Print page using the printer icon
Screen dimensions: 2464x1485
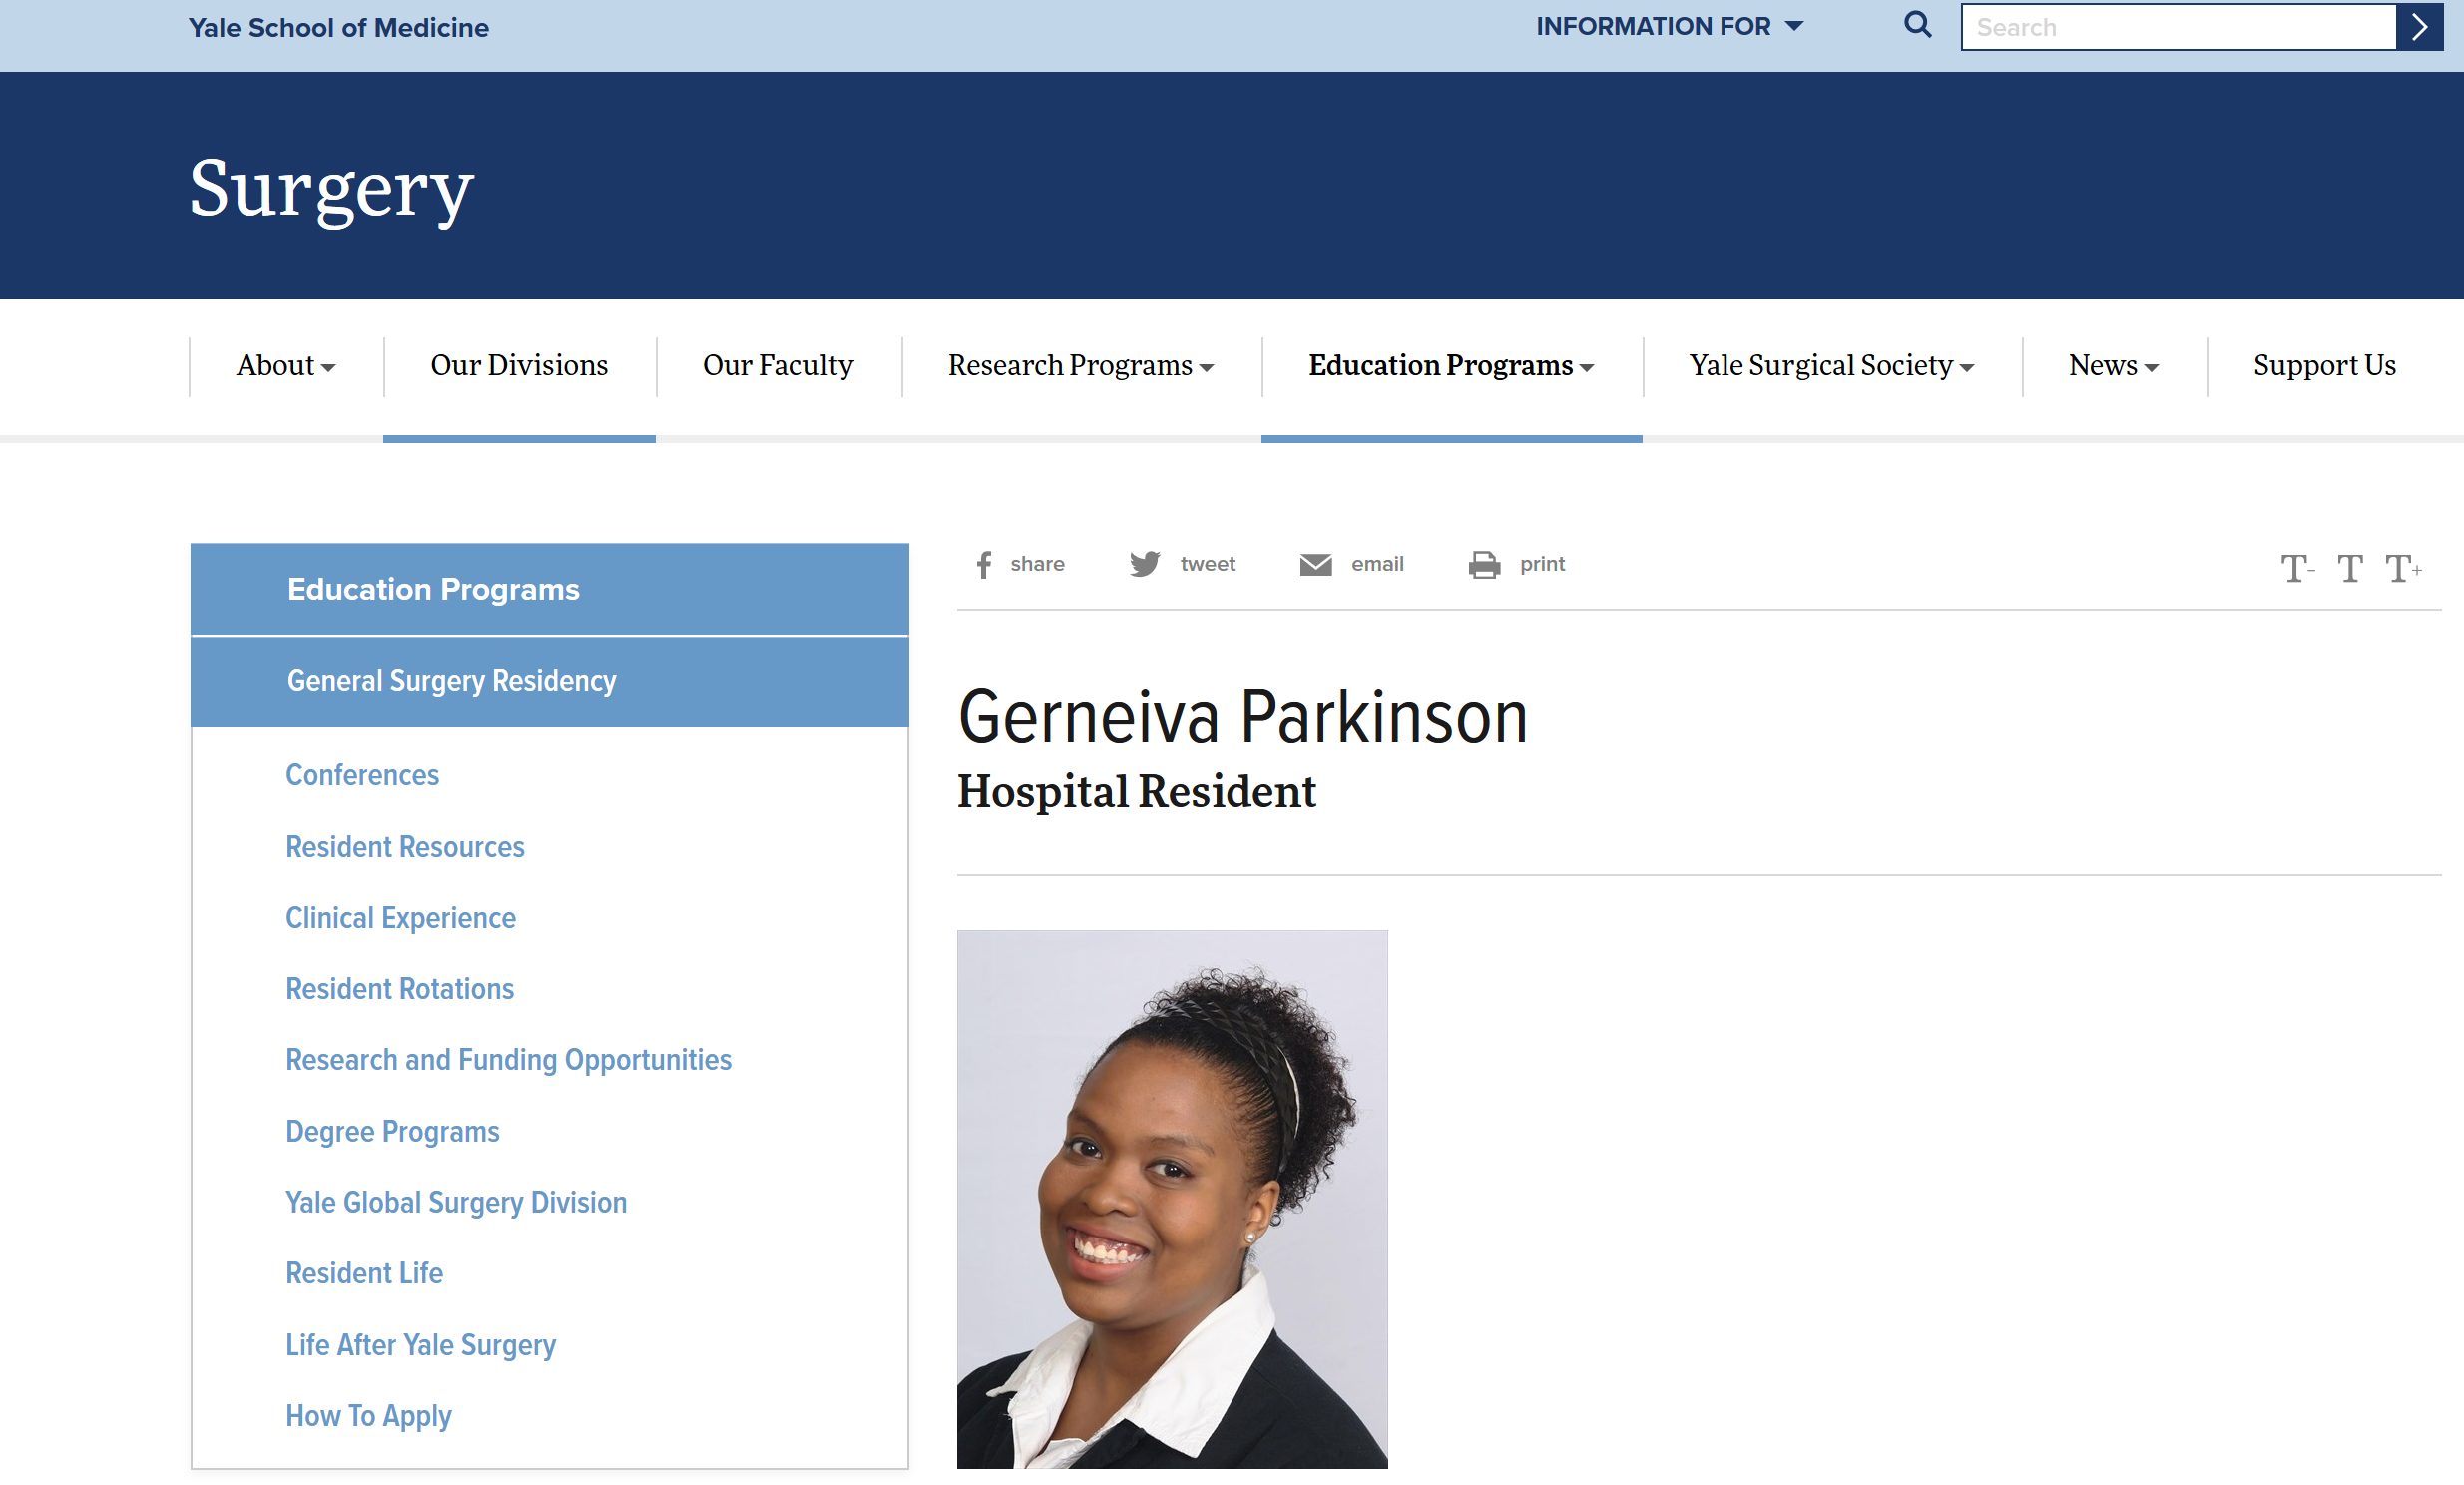tap(1484, 565)
